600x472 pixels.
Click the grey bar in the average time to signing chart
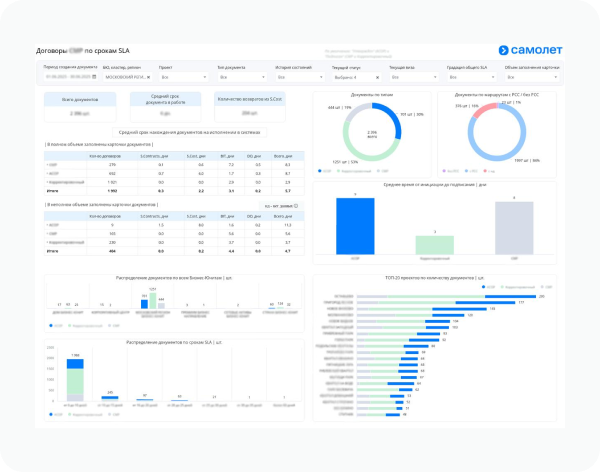click(514, 228)
